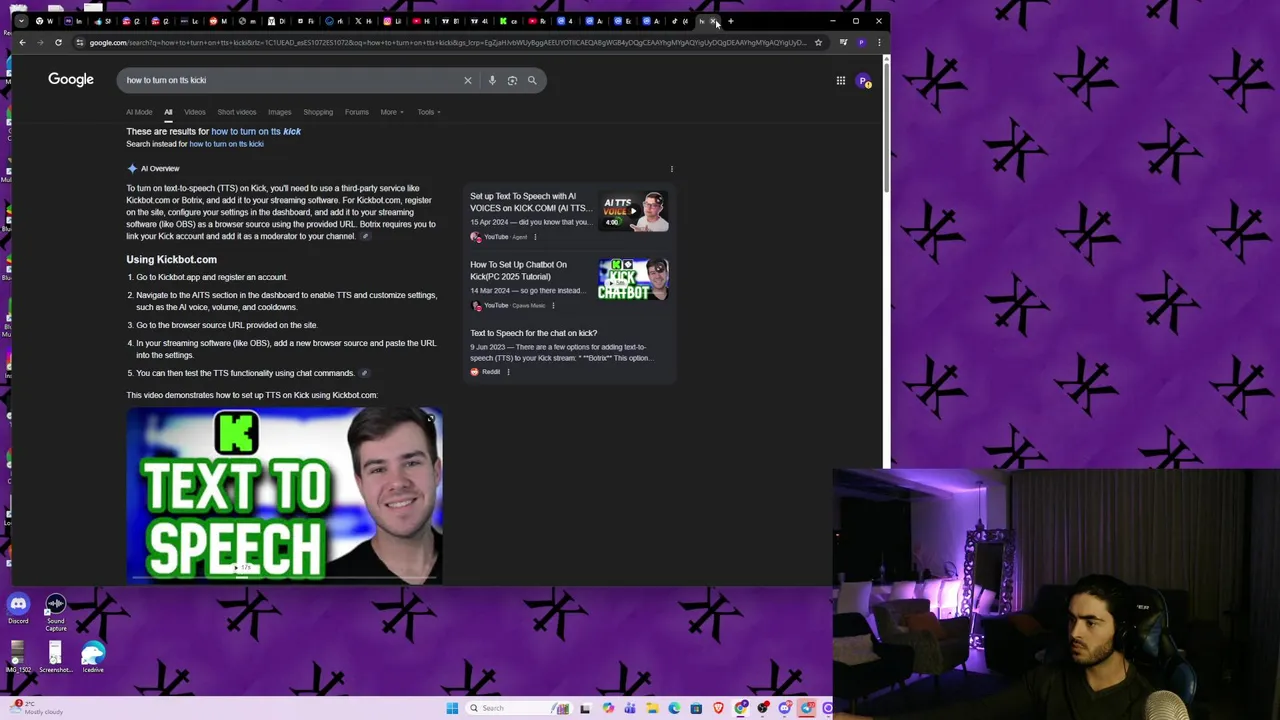The image size is (1280, 720).
Task: Open source link icon after overview paragraph
Action: click(365, 236)
